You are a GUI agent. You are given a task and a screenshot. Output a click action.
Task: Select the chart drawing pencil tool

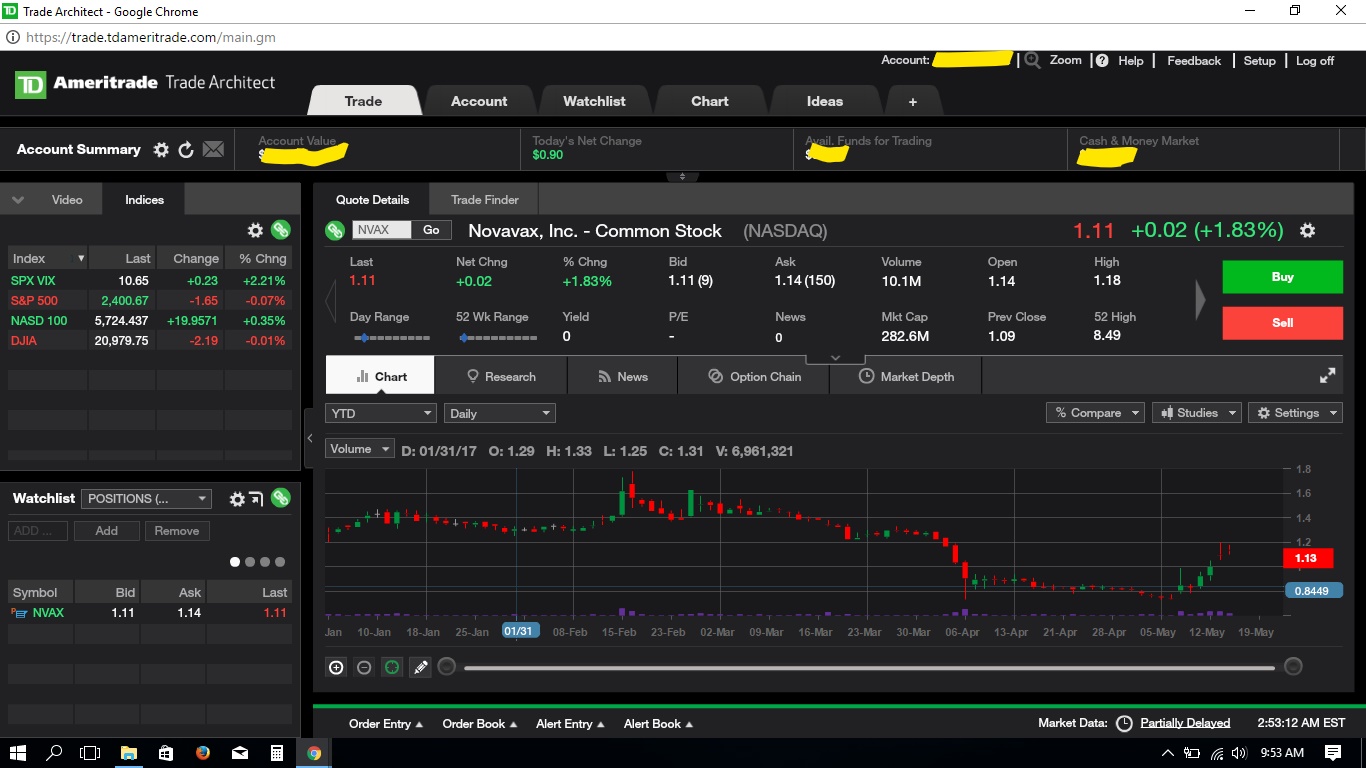click(x=420, y=667)
